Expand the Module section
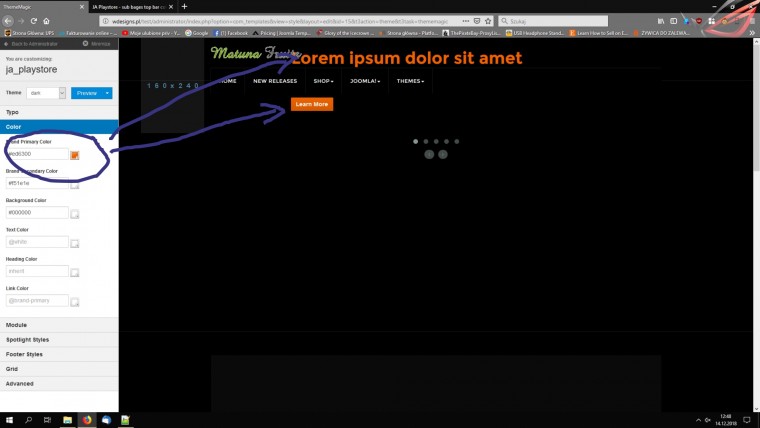 [59, 325]
